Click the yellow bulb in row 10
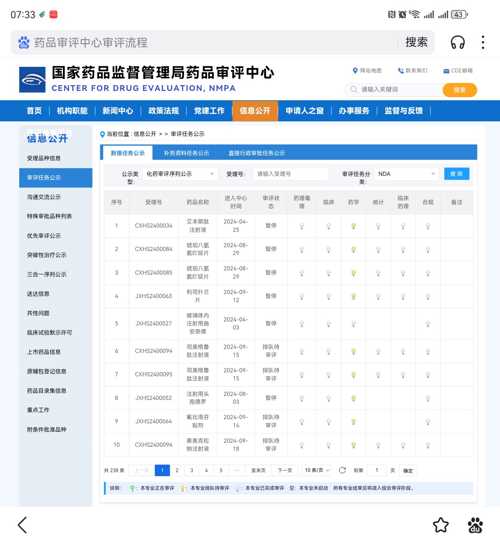The image size is (500, 544). (x=354, y=445)
